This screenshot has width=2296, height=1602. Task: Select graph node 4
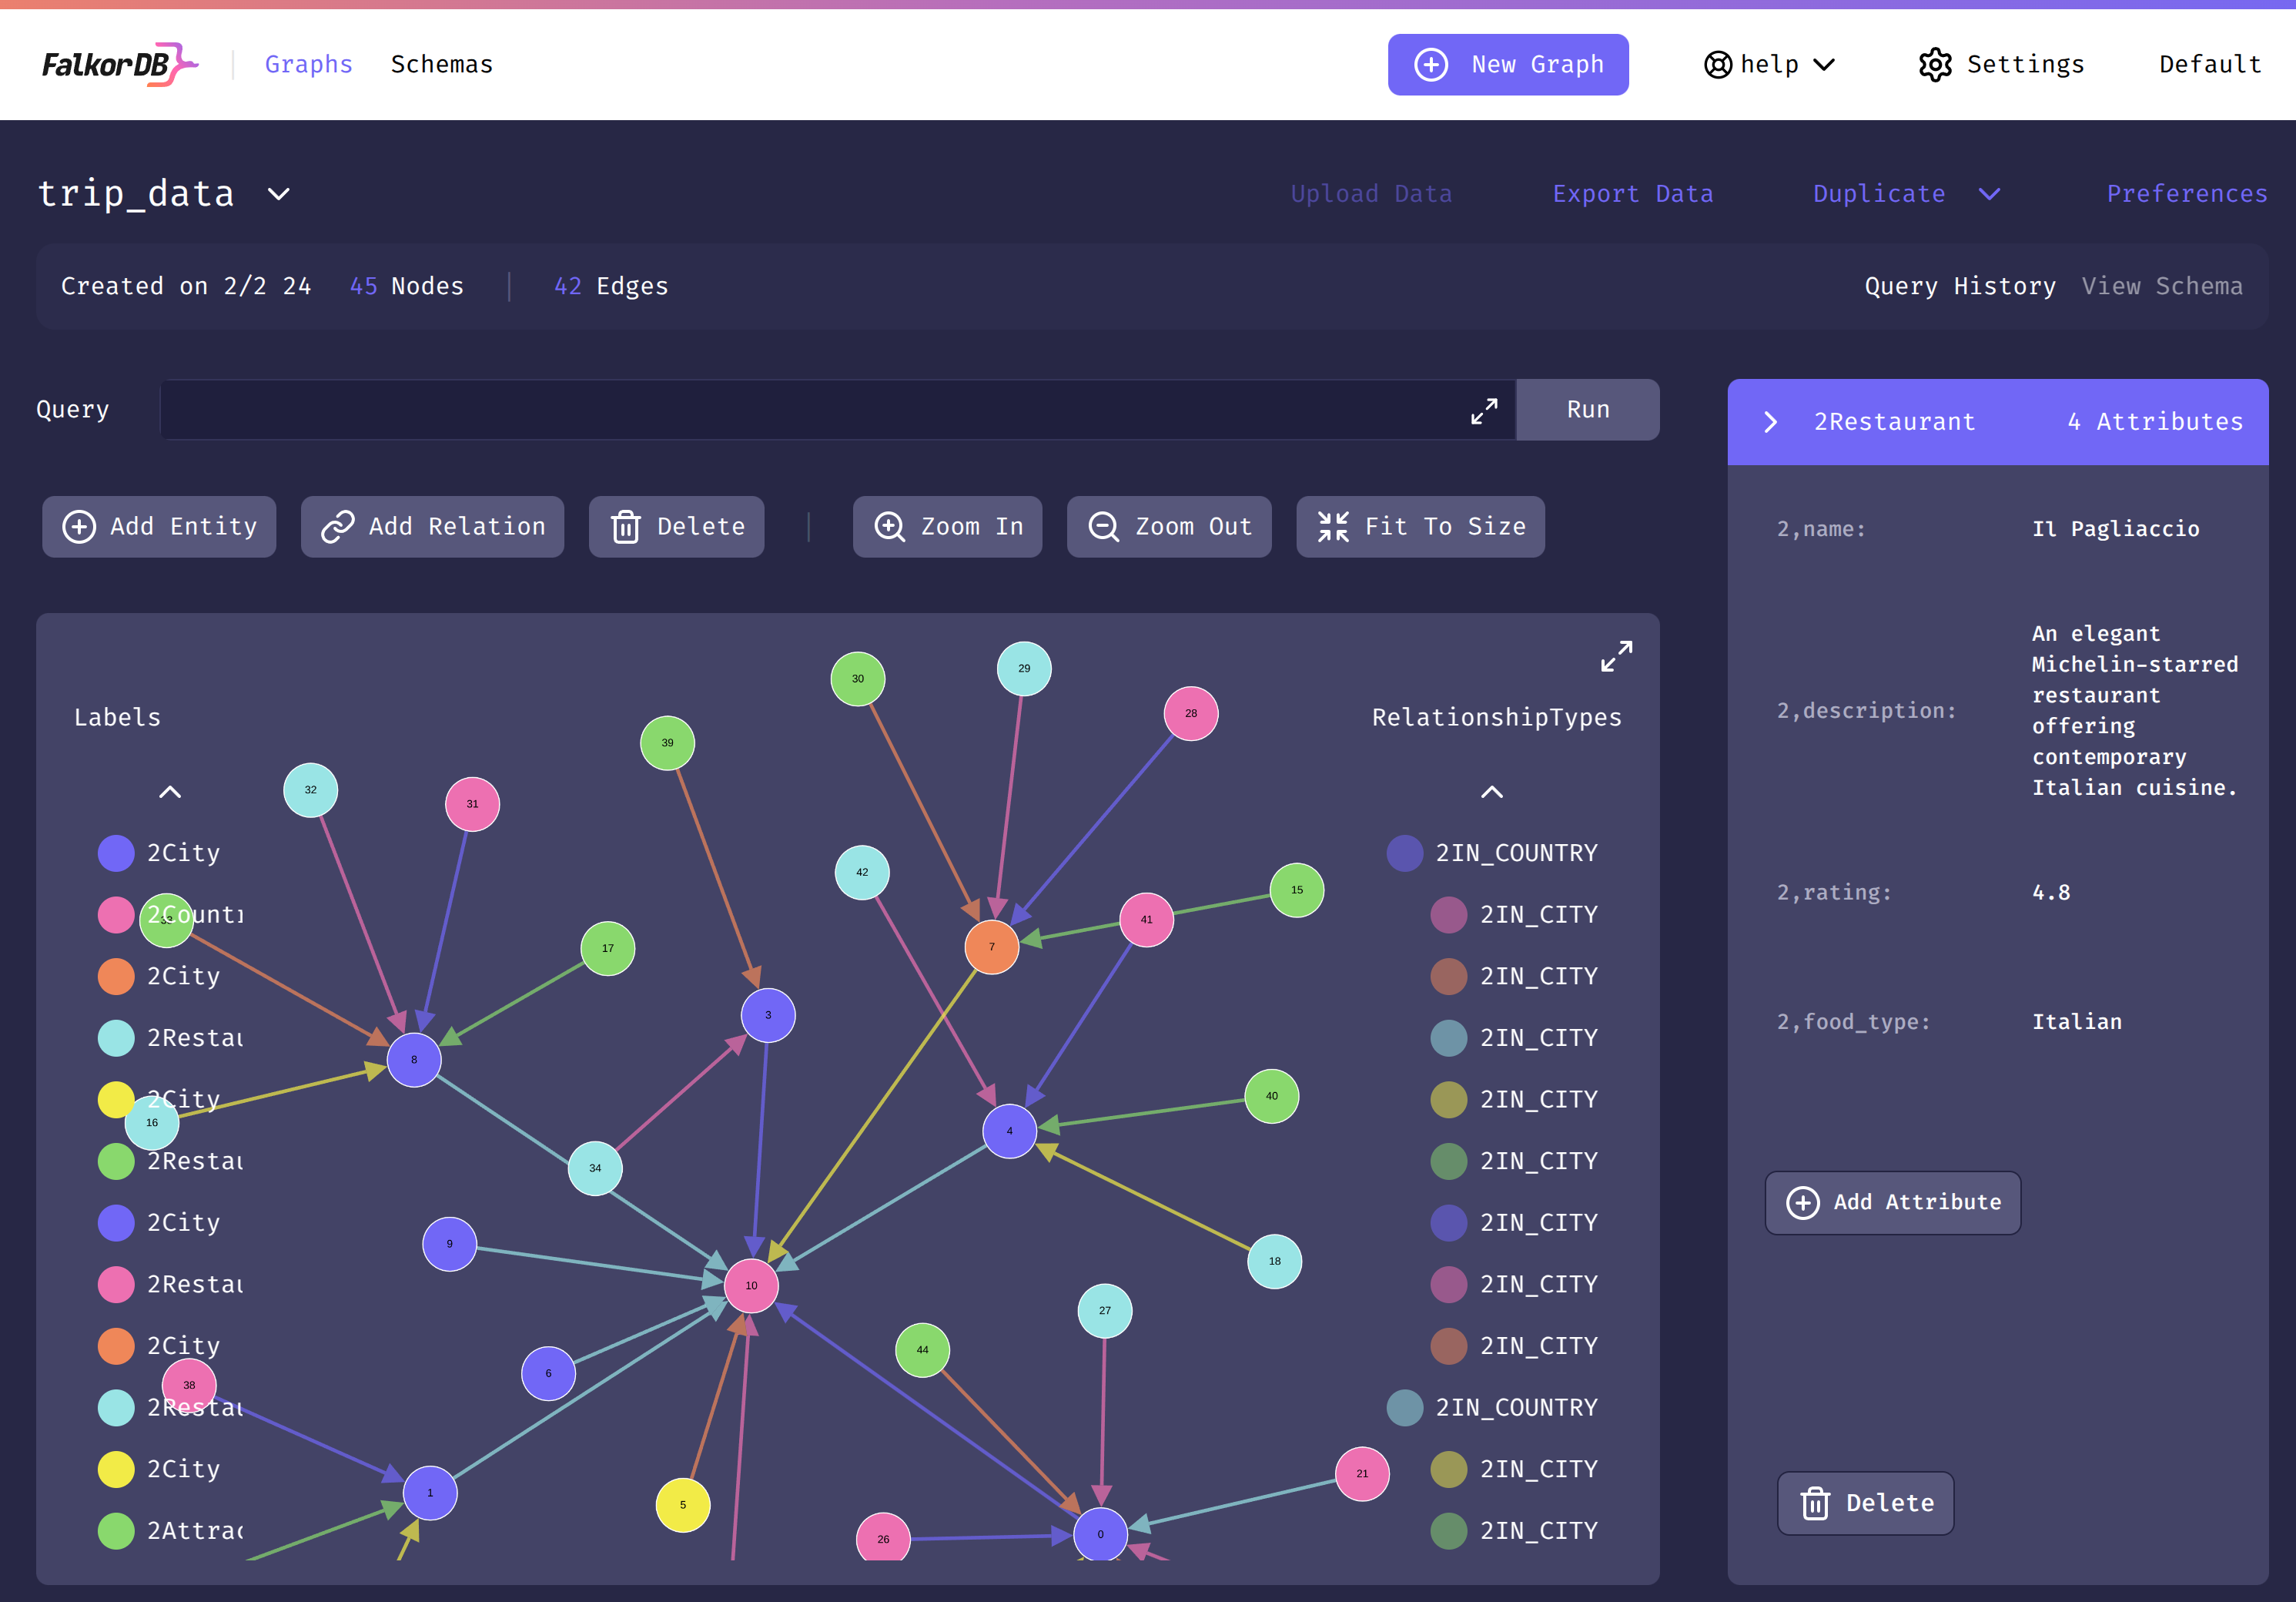pyautogui.click(x=1009, y=1131)
